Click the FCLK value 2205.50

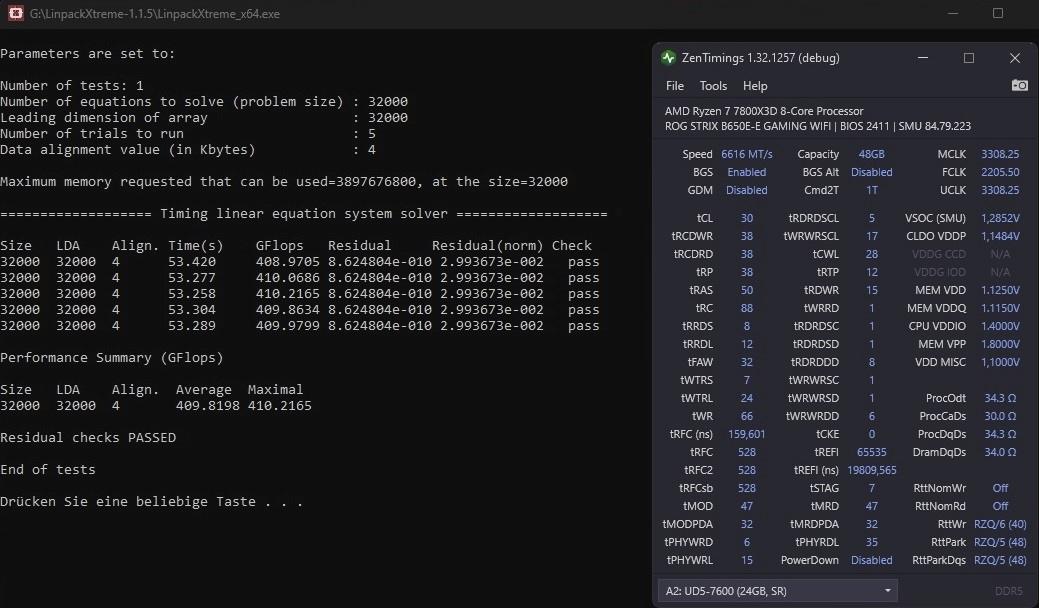1000,172
